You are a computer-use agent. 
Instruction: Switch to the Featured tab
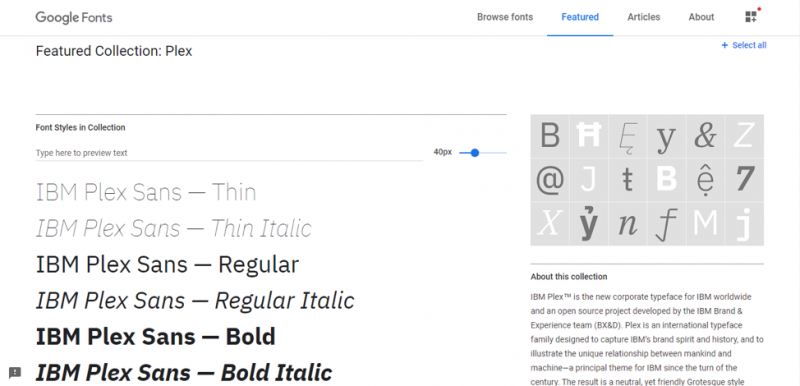tap(580, 17)
